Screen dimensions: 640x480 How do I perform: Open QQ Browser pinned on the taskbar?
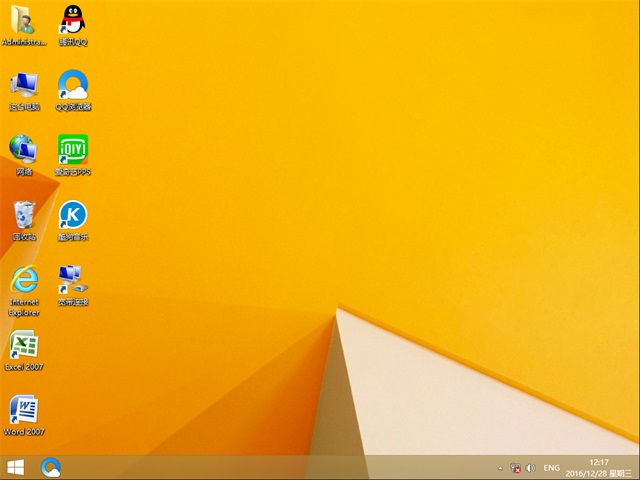(51, 467)
